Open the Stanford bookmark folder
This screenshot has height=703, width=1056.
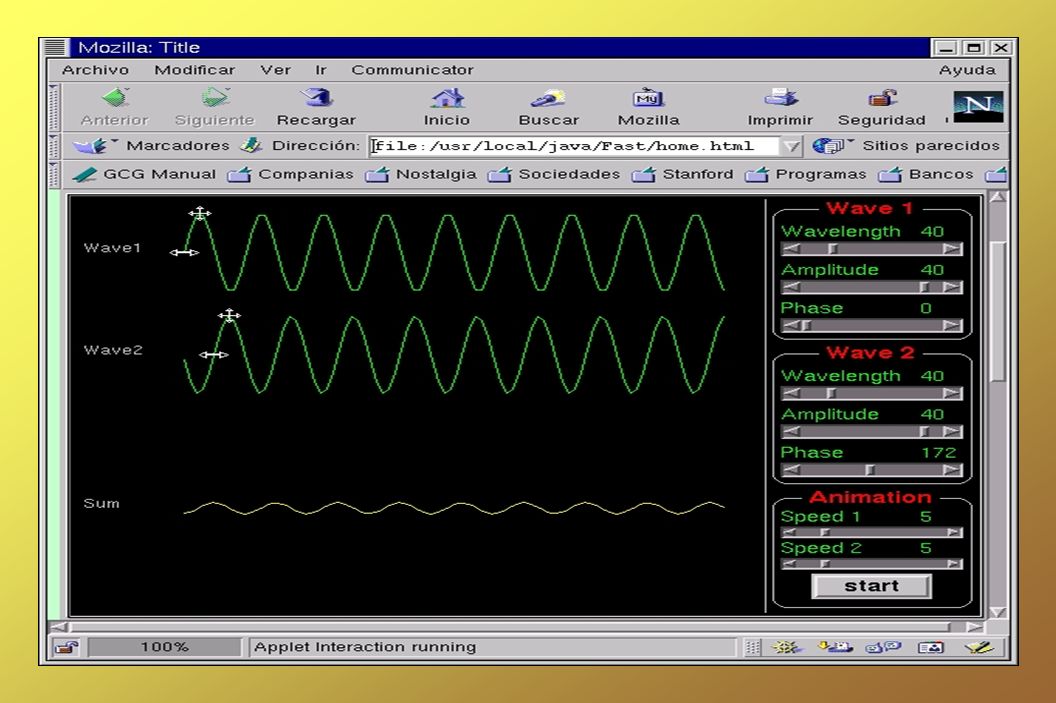coord(682,174)
